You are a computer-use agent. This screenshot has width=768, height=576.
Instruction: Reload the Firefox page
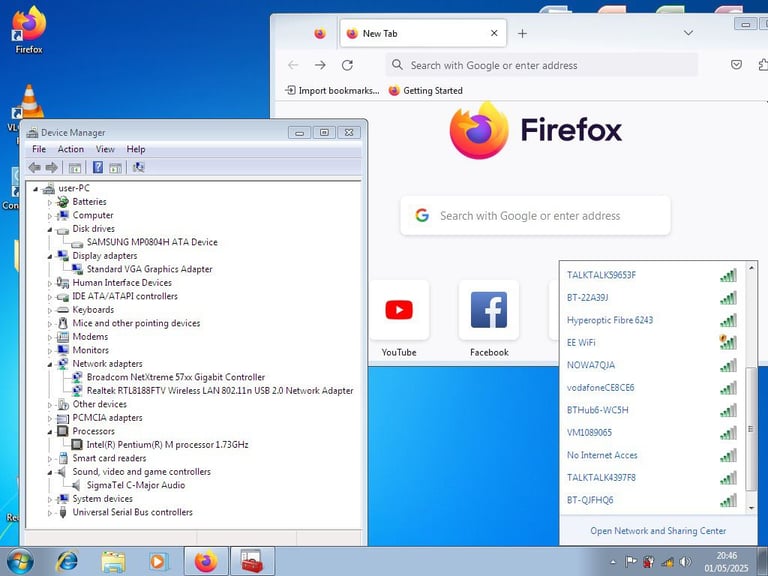tap(347, 65)
